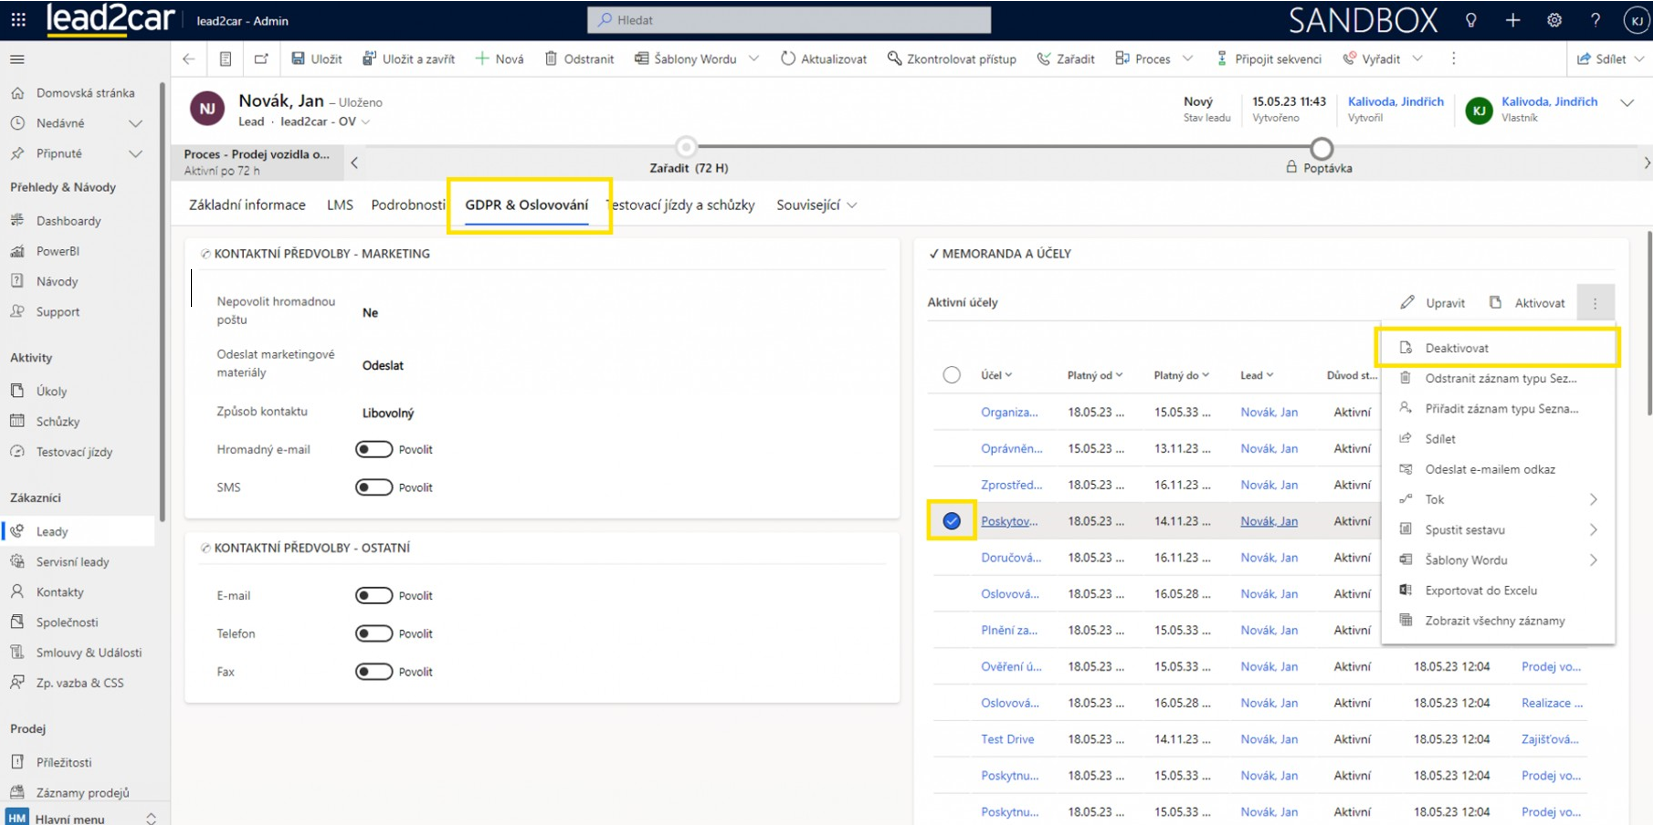The height and width of the screenshot is (825, 1653).
Task: Click the Odstranit trash icon in toolbar
Action: [x=551, y=59]
